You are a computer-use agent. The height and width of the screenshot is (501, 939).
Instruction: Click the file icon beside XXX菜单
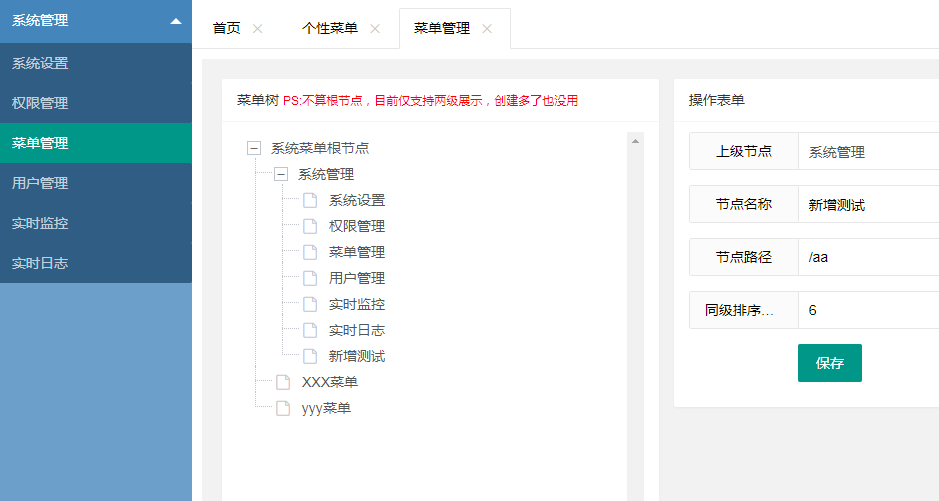(x=283, y=382)
